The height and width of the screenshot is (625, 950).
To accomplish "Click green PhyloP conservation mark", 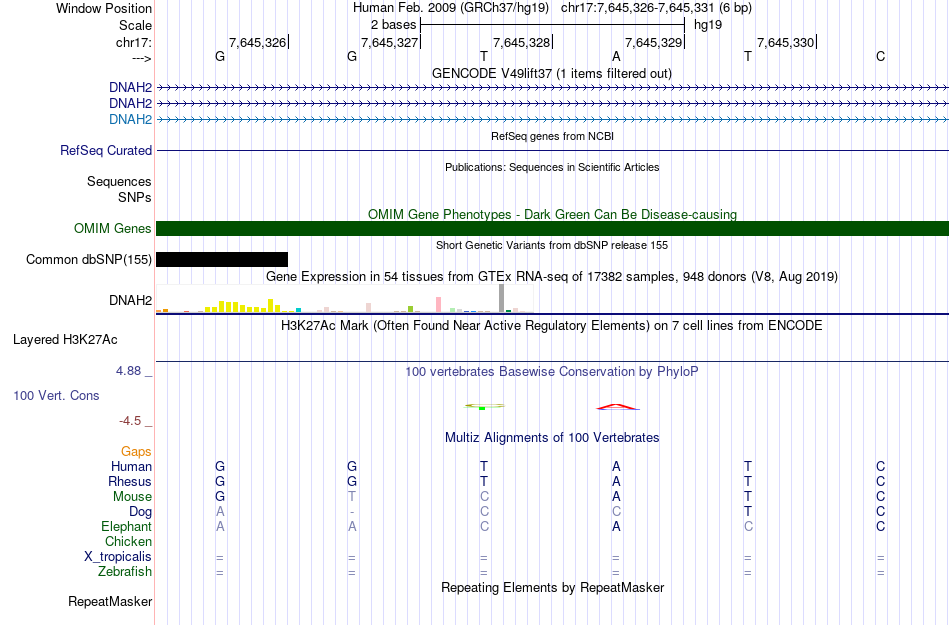I will [x=482, y=408].
